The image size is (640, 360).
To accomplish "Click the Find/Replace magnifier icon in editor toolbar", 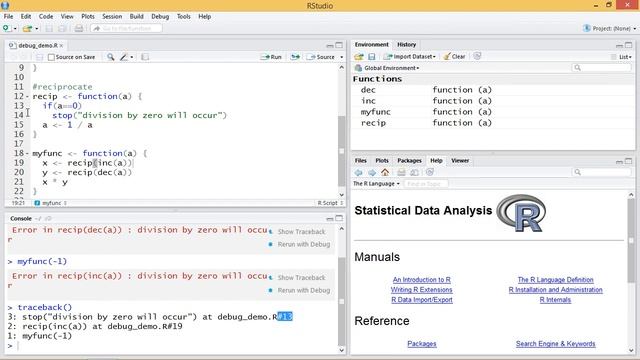I will 111,57.
